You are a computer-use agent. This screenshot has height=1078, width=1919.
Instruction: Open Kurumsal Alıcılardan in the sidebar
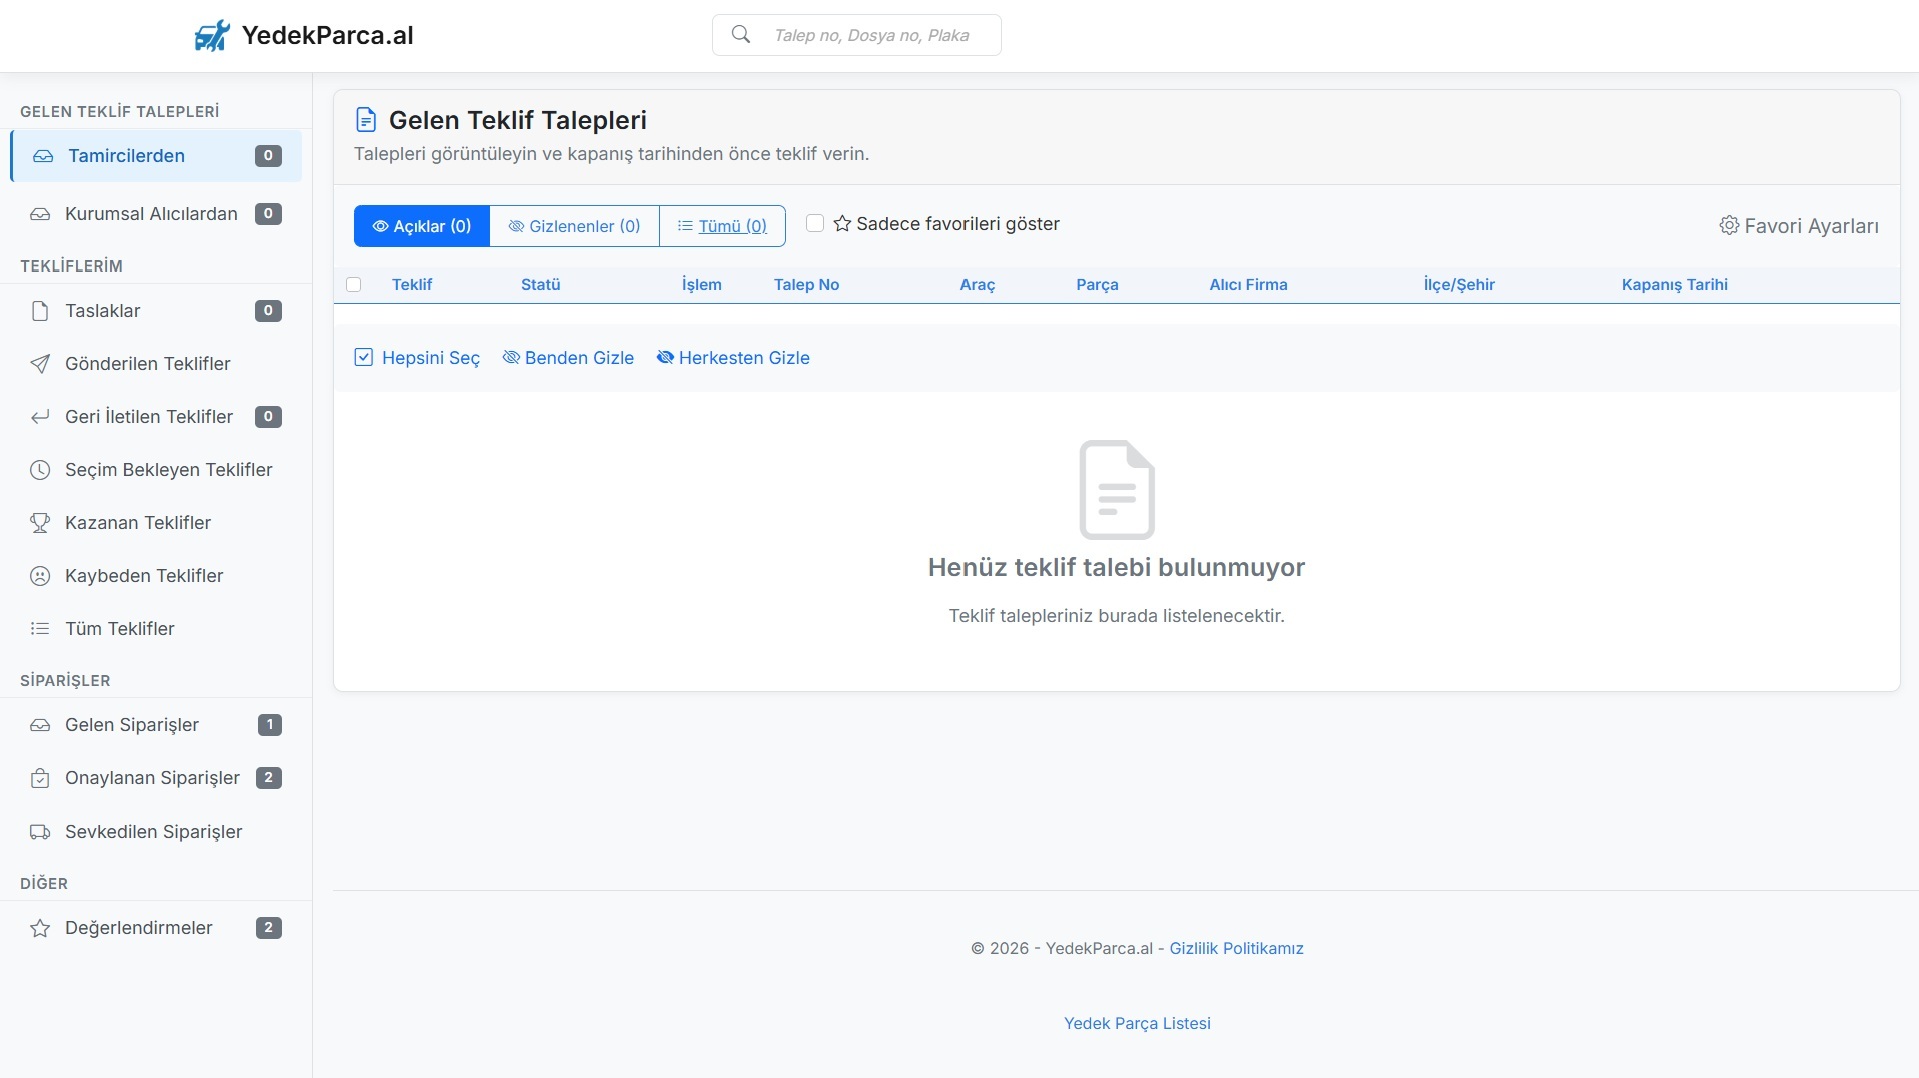(x=151, y=214)
